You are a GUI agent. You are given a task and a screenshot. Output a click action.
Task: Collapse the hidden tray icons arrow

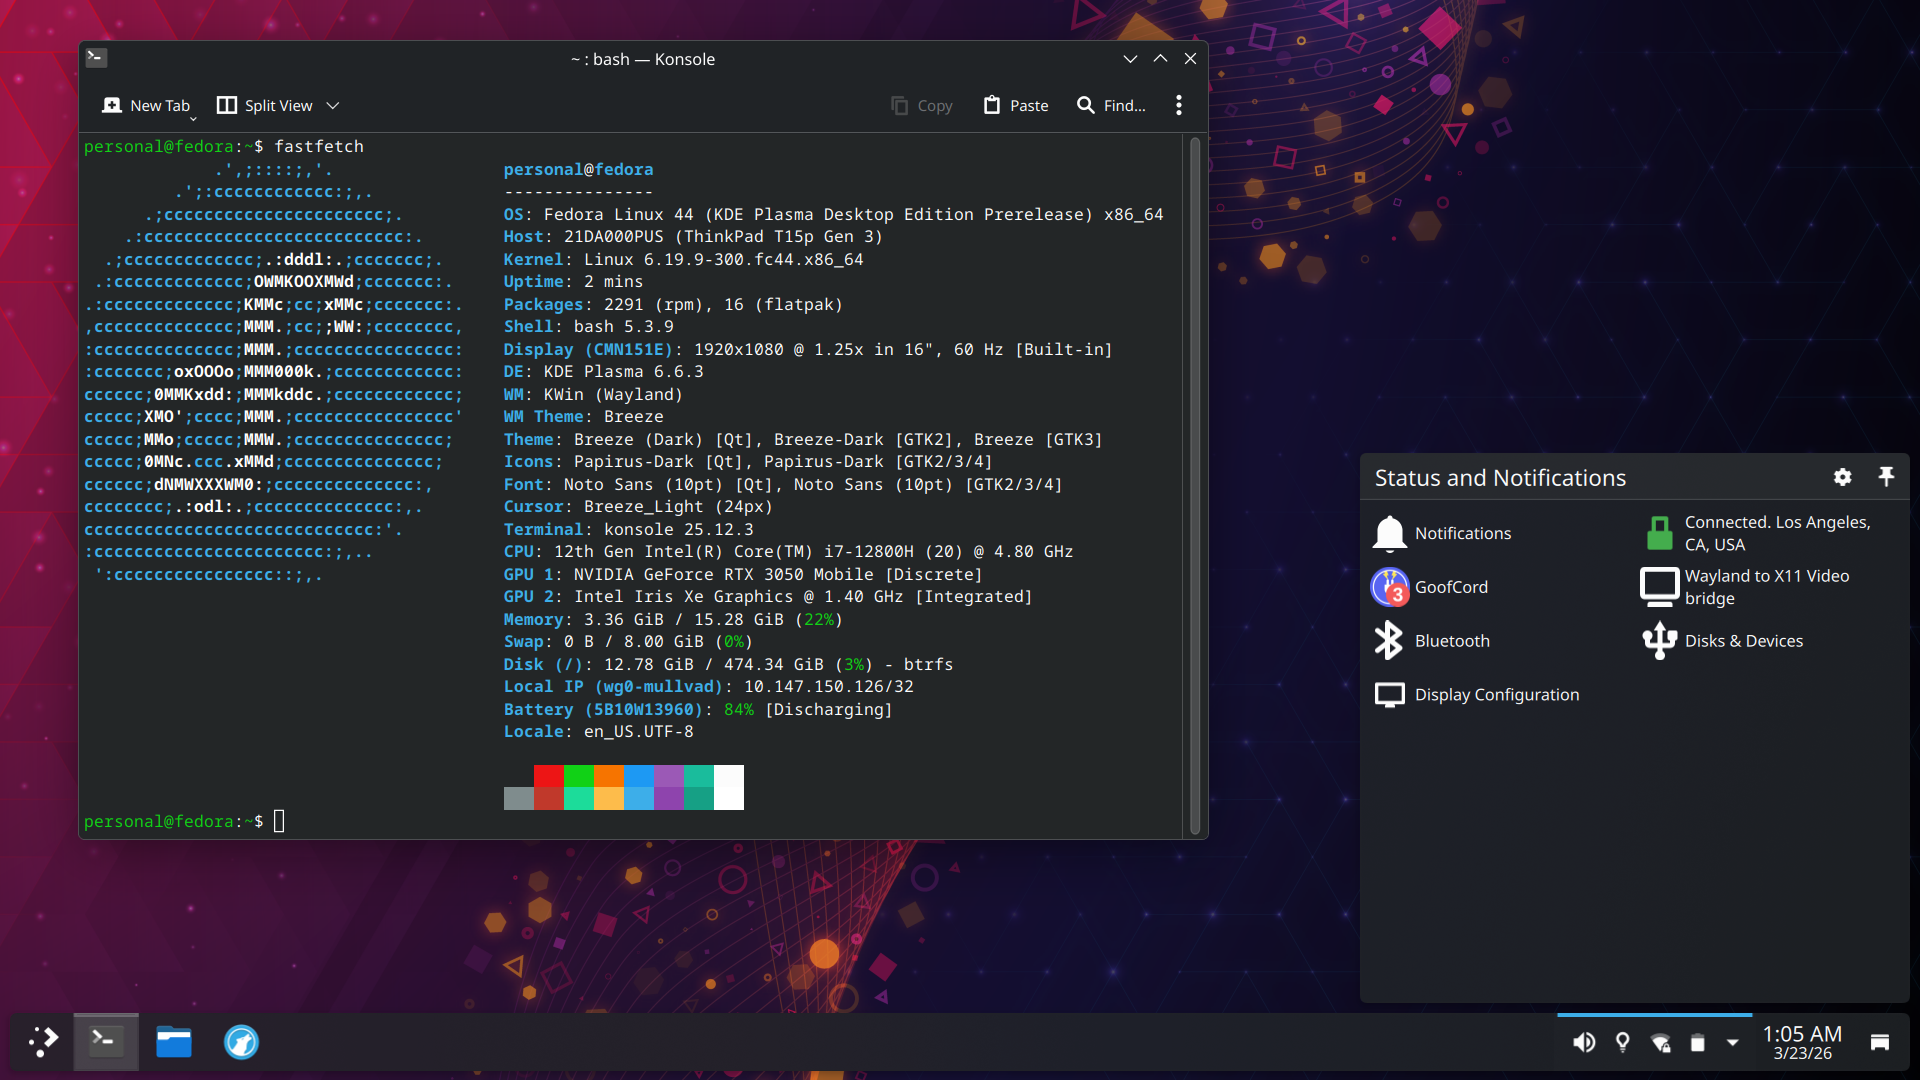point(1732,1043)
